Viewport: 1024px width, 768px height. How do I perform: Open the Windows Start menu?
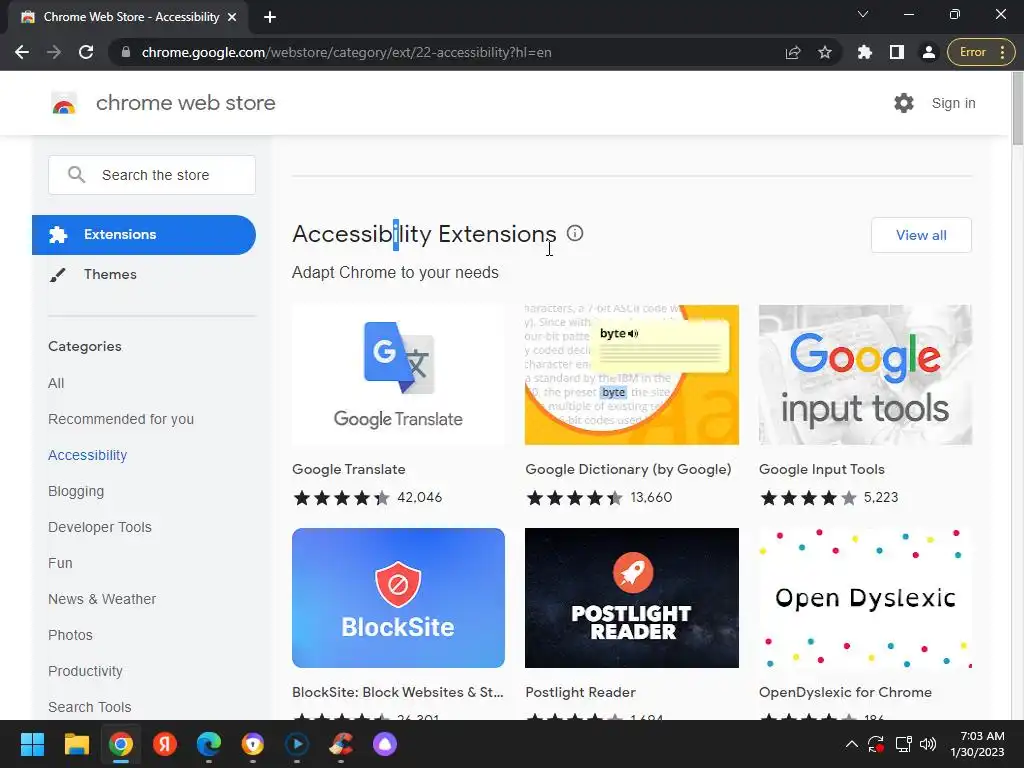(x=32, y=744)
